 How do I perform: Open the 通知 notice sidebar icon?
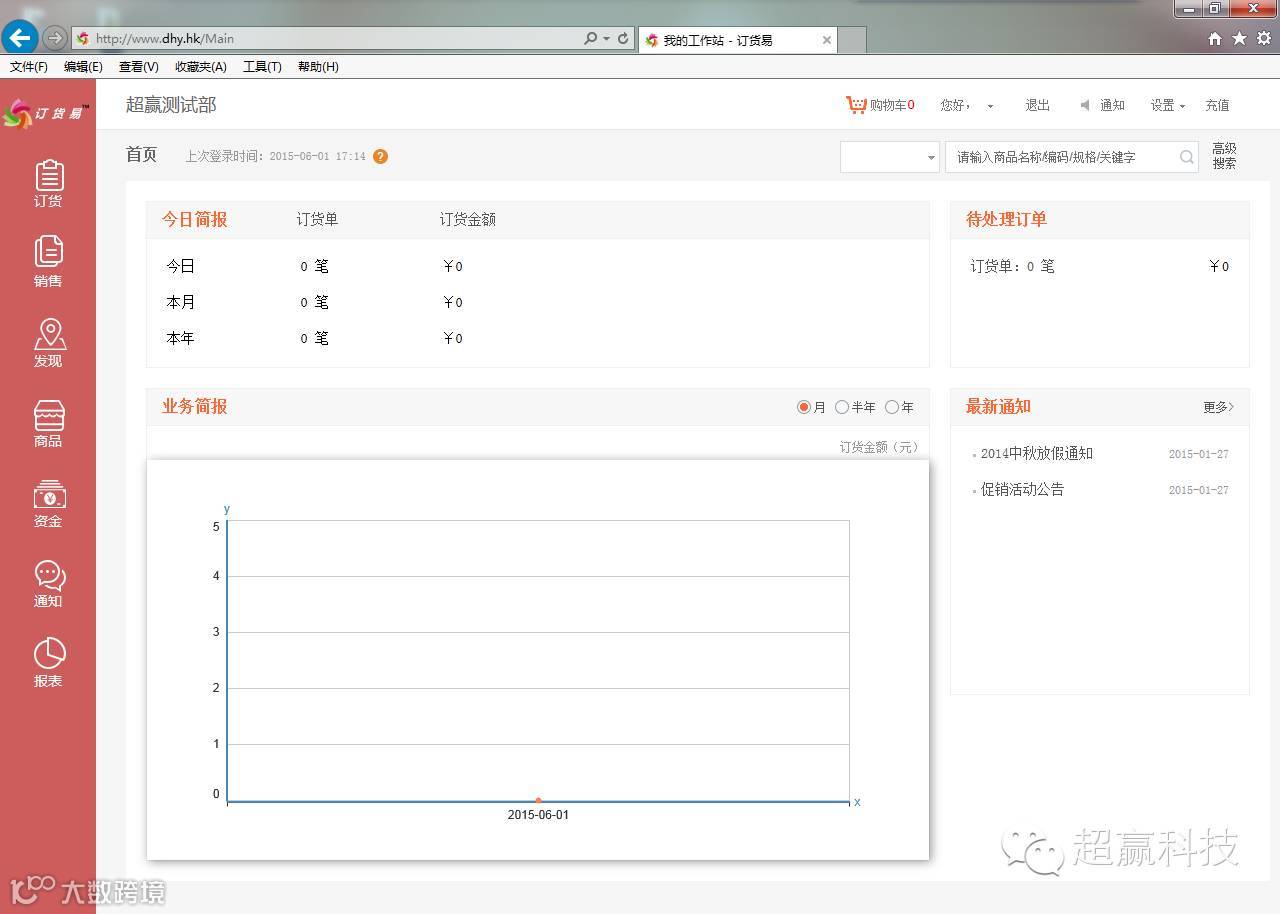(48, 583)
